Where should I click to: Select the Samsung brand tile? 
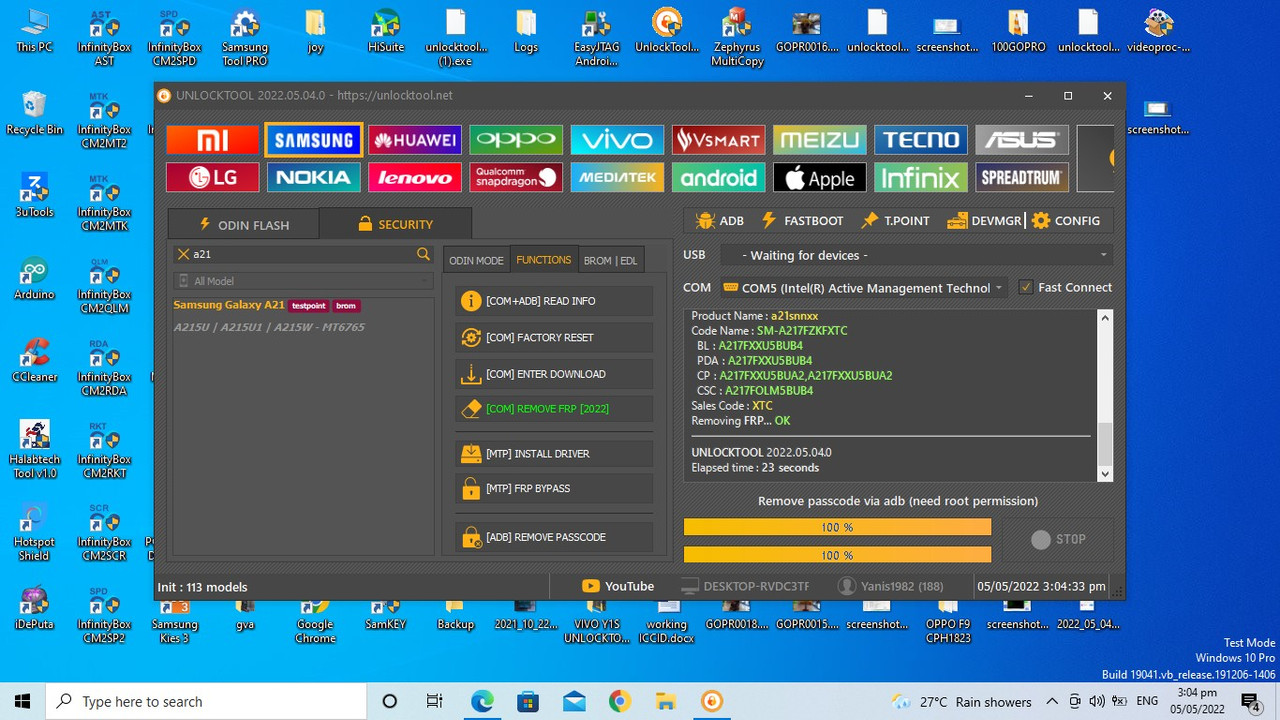click(314, 140)
